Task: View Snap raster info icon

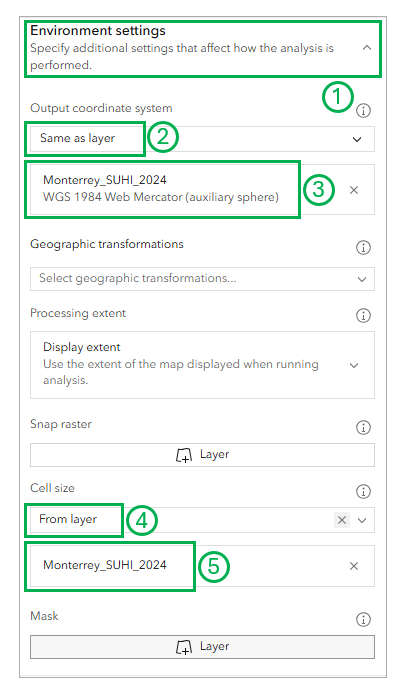Action: click(363, 428)
